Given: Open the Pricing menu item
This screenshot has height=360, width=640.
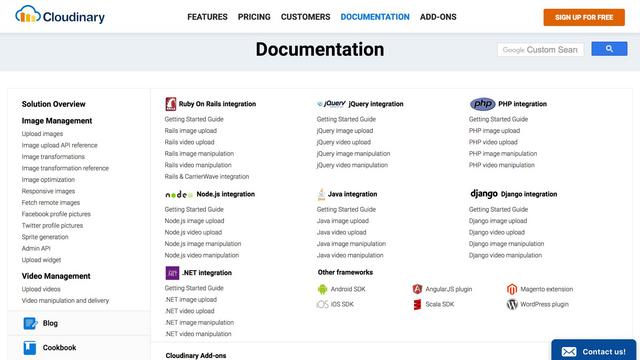Looking at the screenshot, I should pos(254,17).
